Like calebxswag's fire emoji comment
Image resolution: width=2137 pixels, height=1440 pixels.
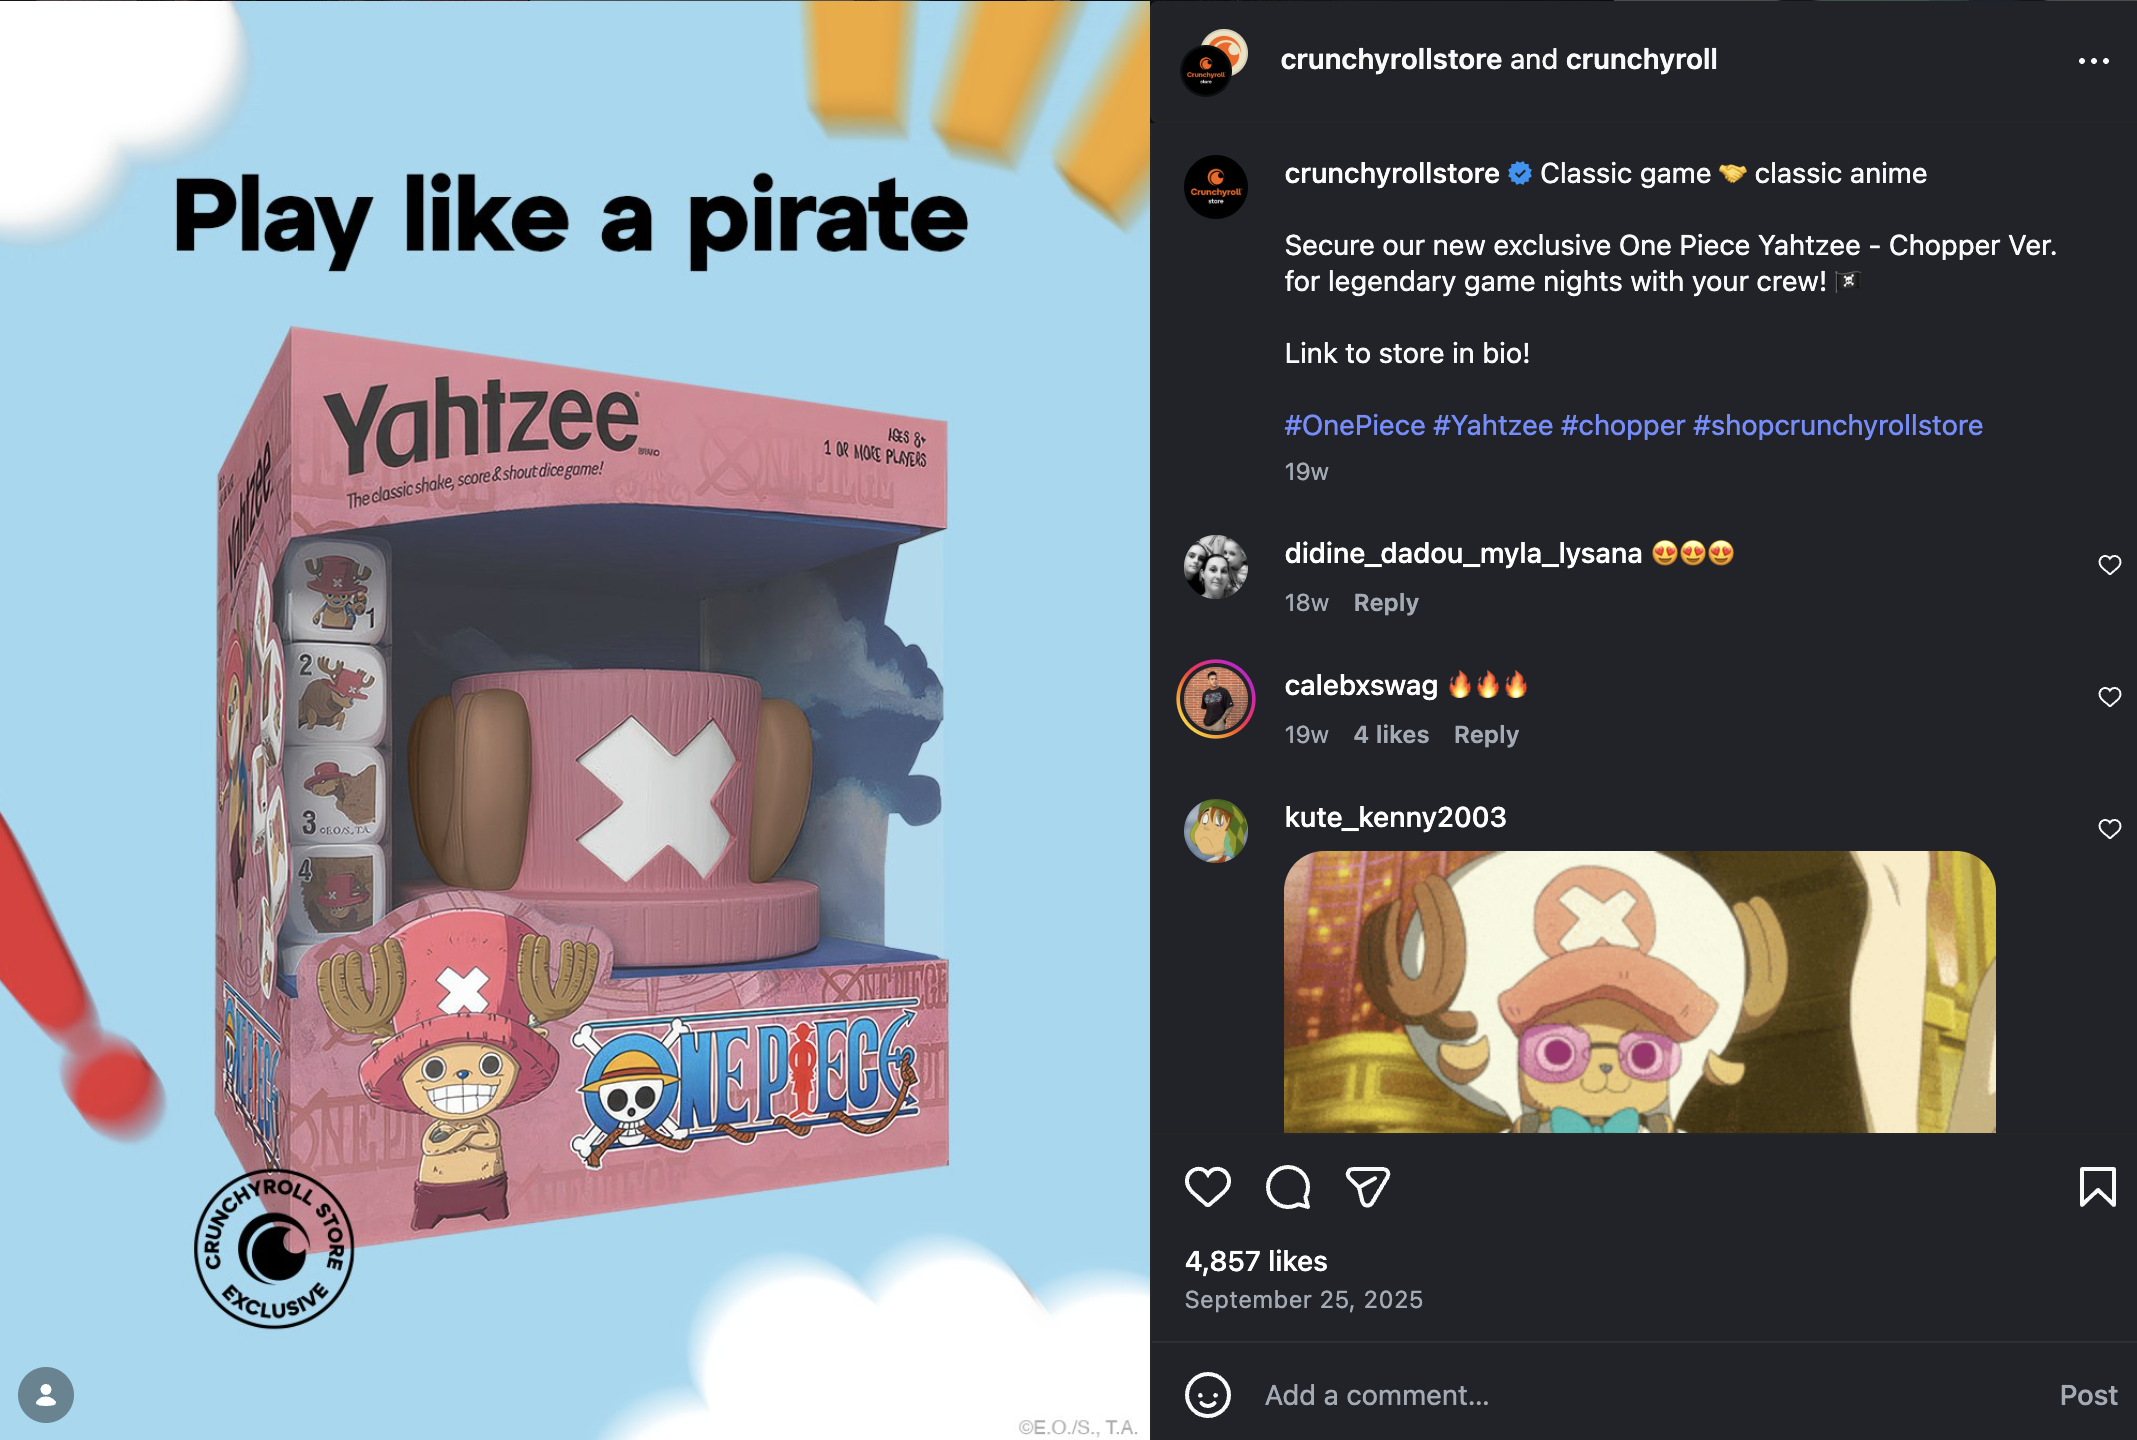(2109, 697)
